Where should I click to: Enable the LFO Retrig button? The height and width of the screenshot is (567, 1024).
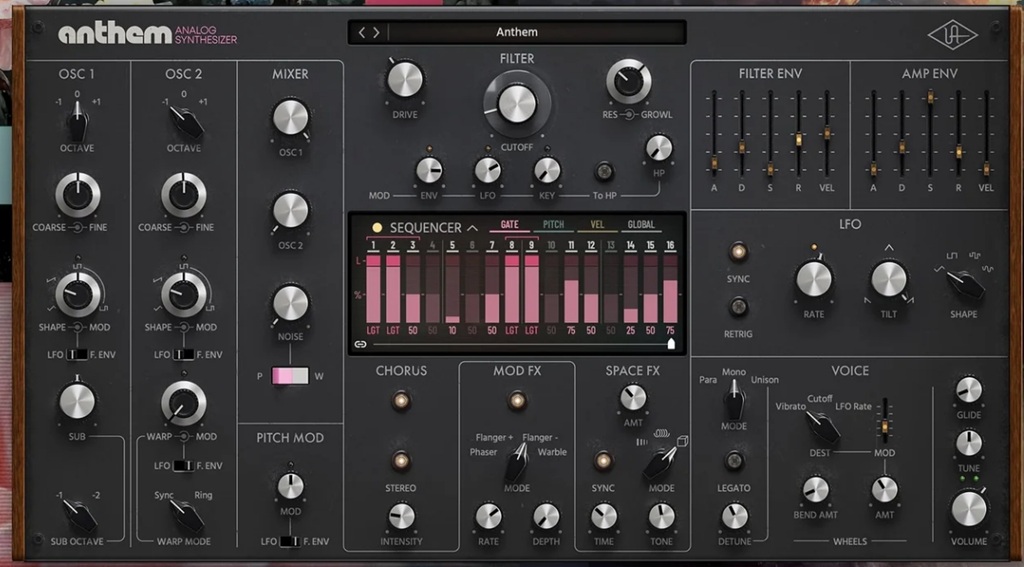(738, 306)
